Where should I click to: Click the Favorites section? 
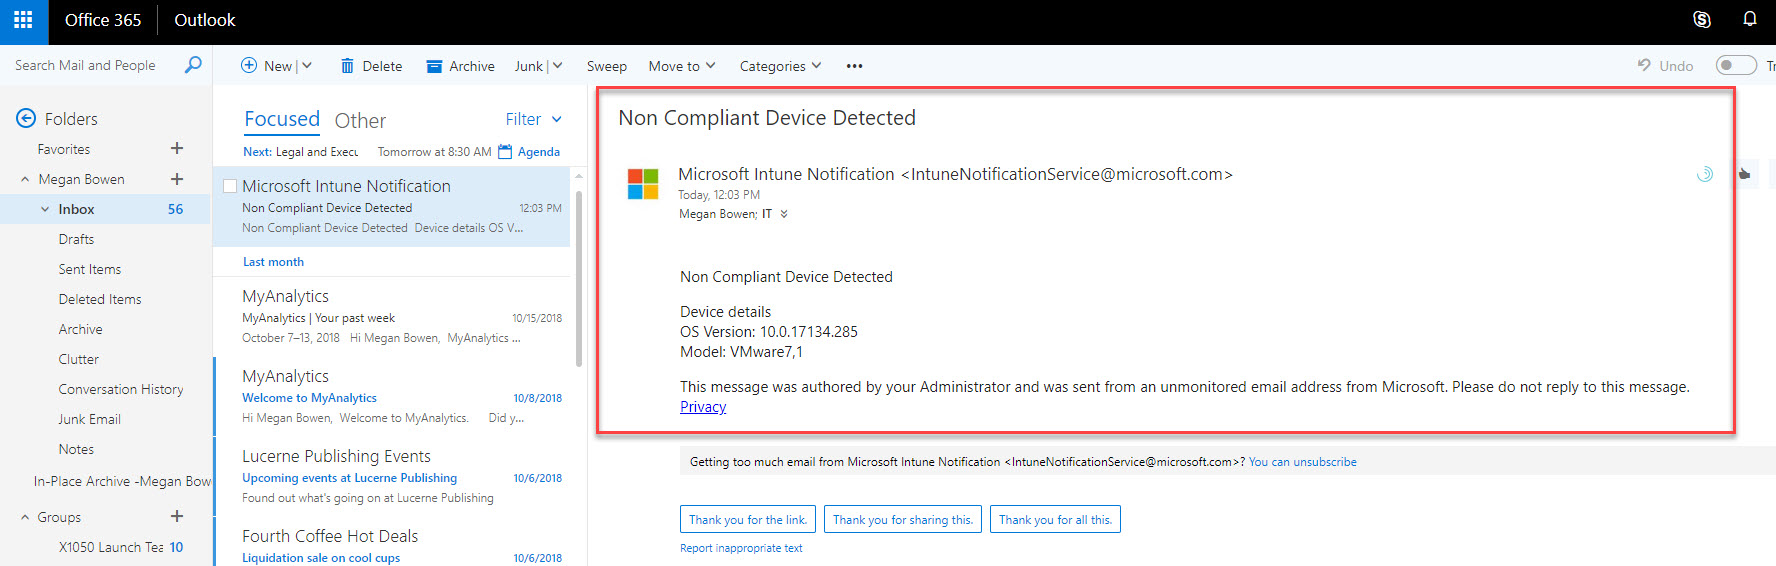coord(64,149)
